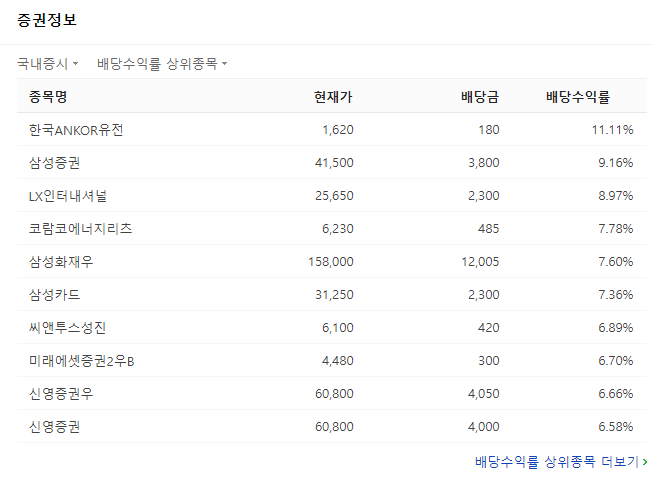Select price 1,620 for 한국ANKOR유전
Viewport: 652px width, 478px height.
click(338, 130)
